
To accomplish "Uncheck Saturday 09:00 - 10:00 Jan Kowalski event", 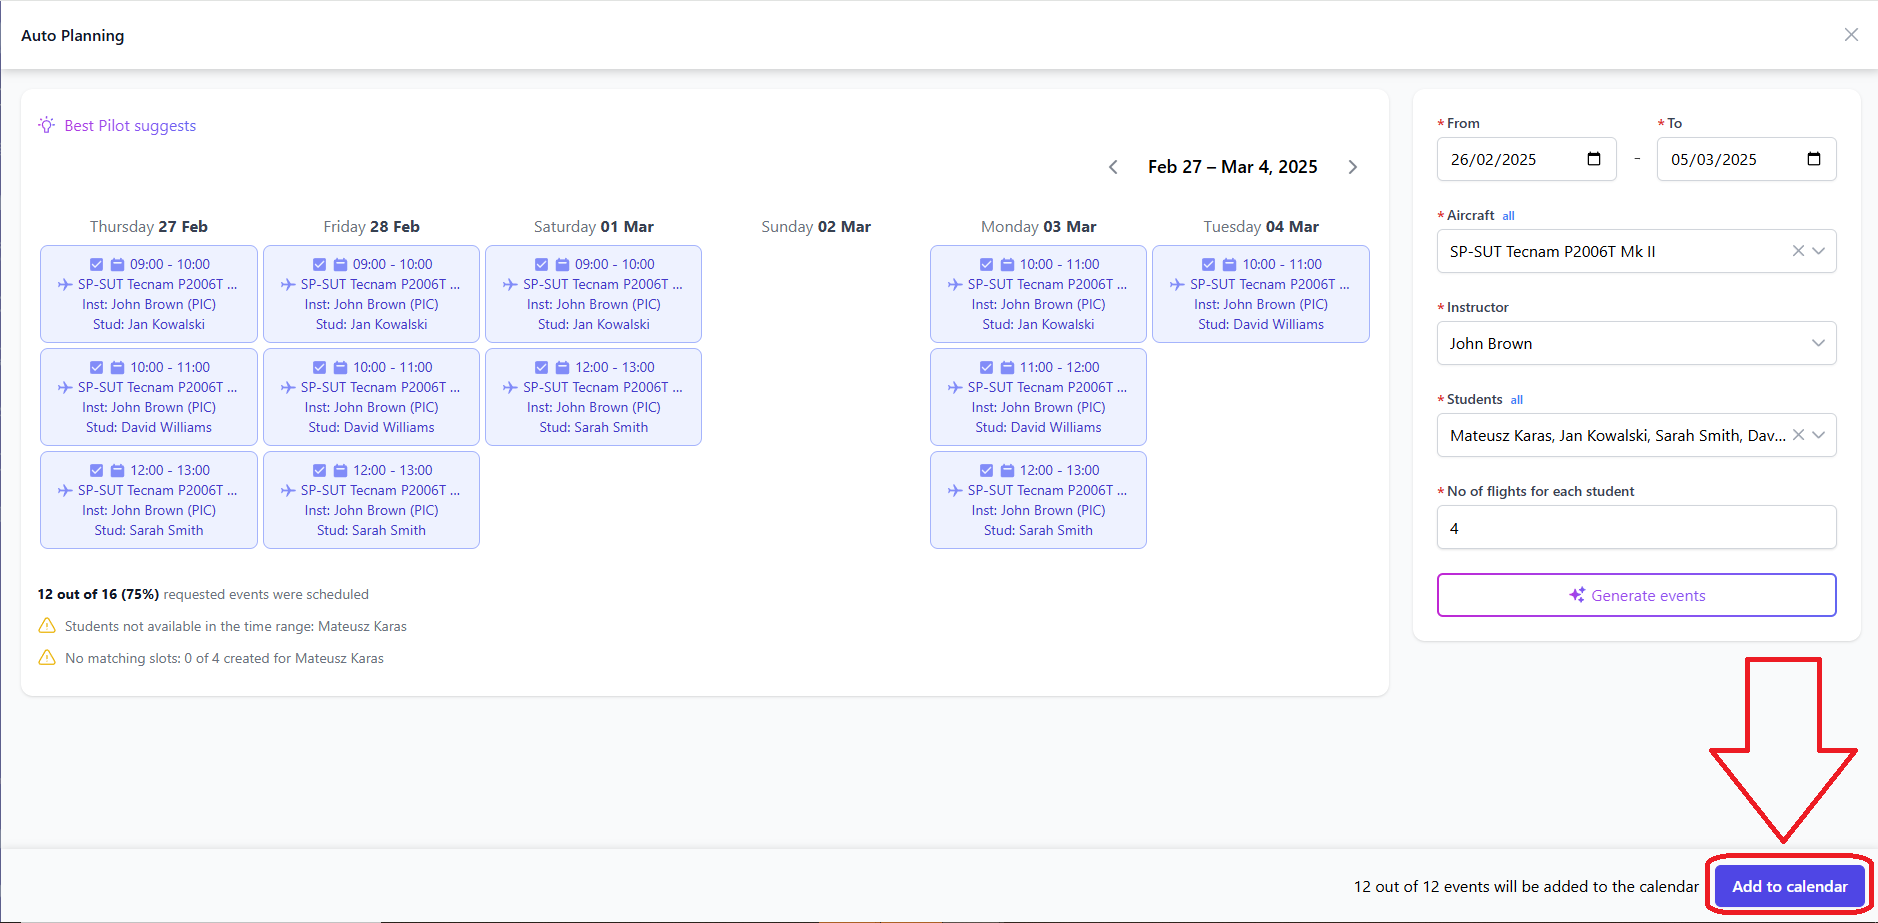I will point(541,264).
